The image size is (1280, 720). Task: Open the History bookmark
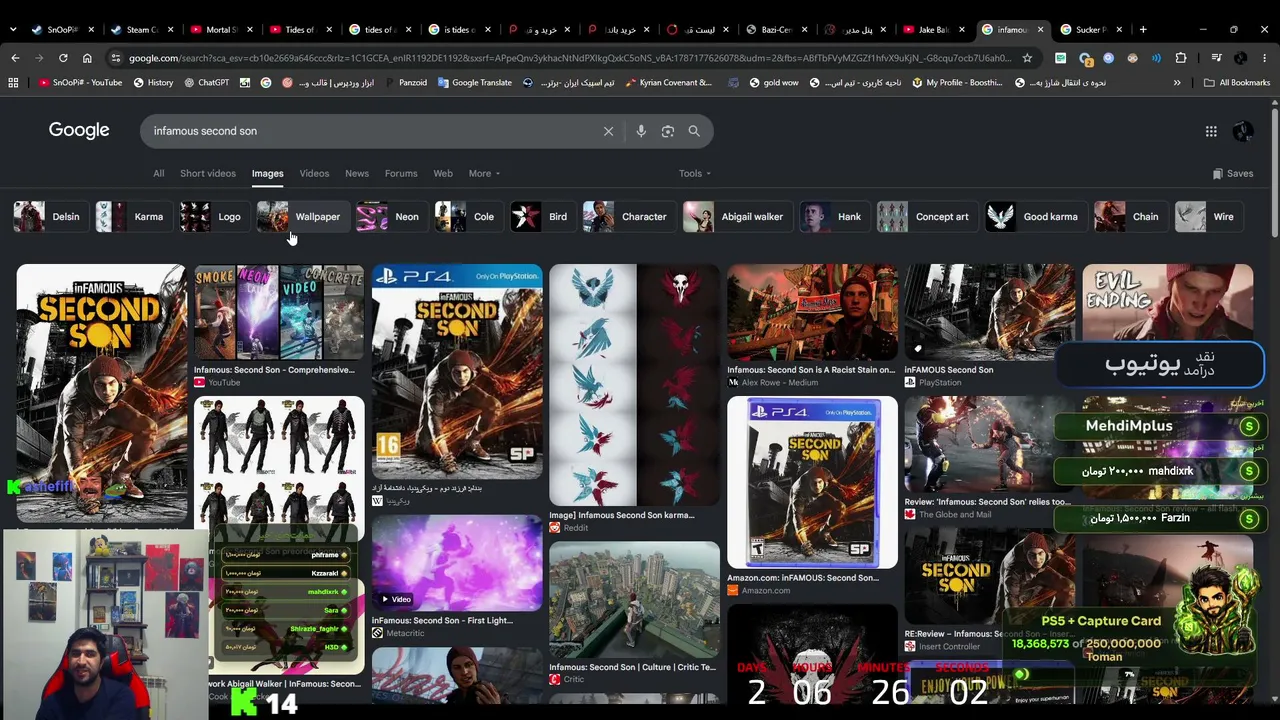(153, 83)
